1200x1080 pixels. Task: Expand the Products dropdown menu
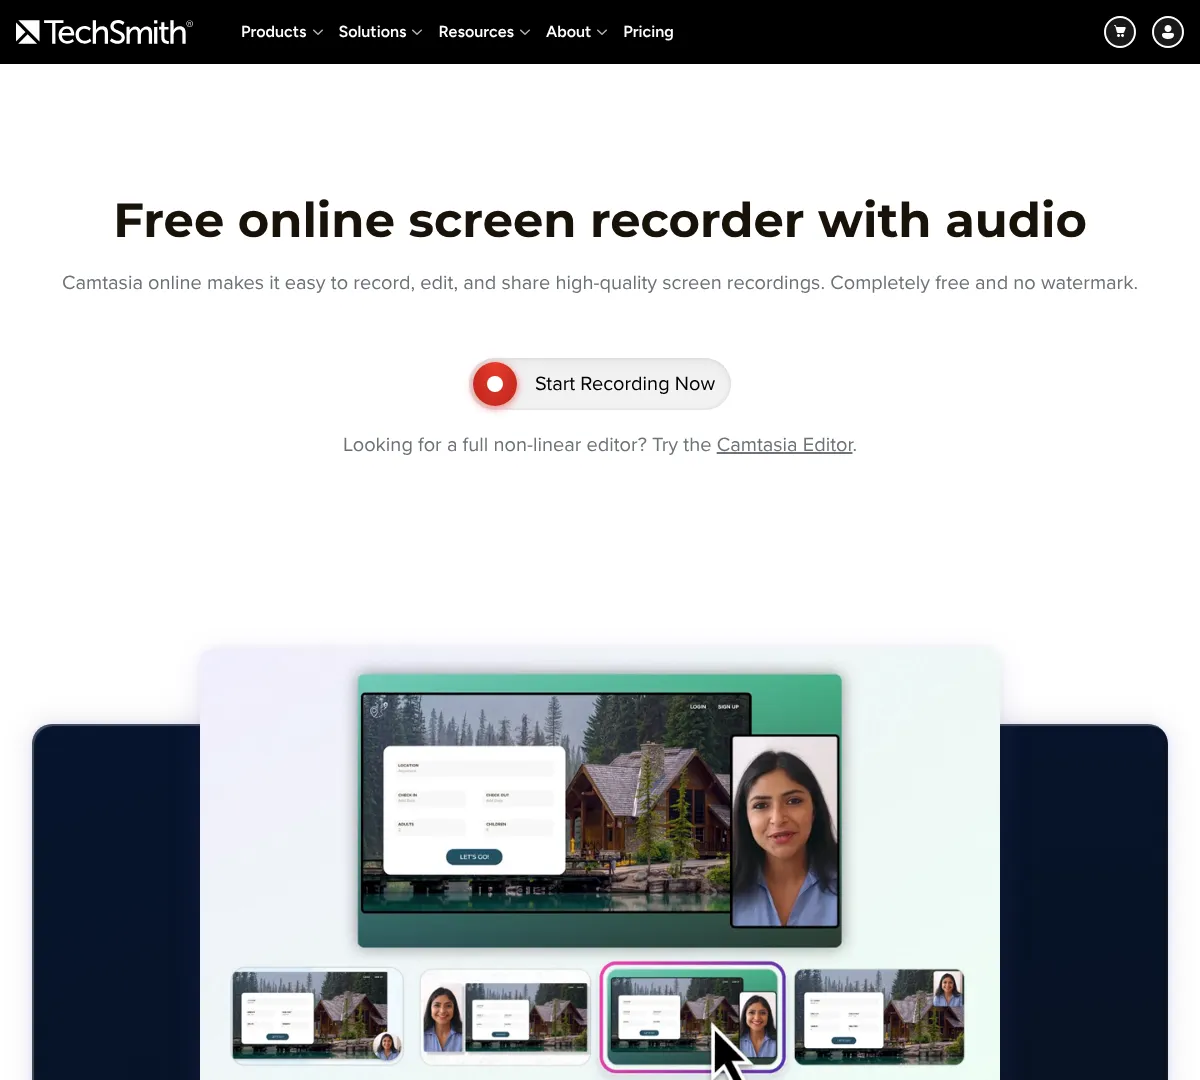click(282, 32)
